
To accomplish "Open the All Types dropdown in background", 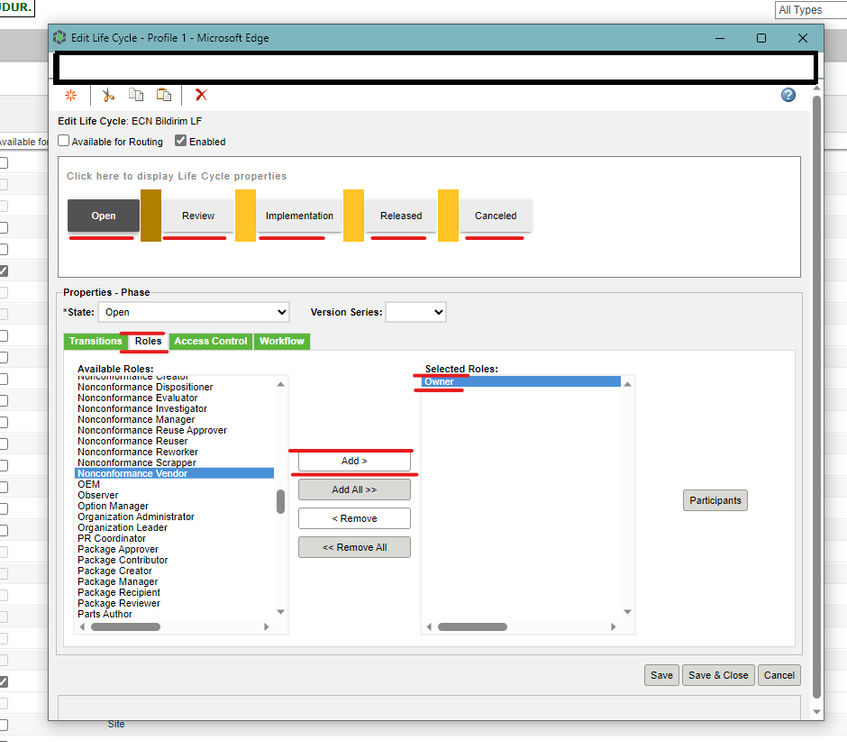I will [x=810, y=10].
